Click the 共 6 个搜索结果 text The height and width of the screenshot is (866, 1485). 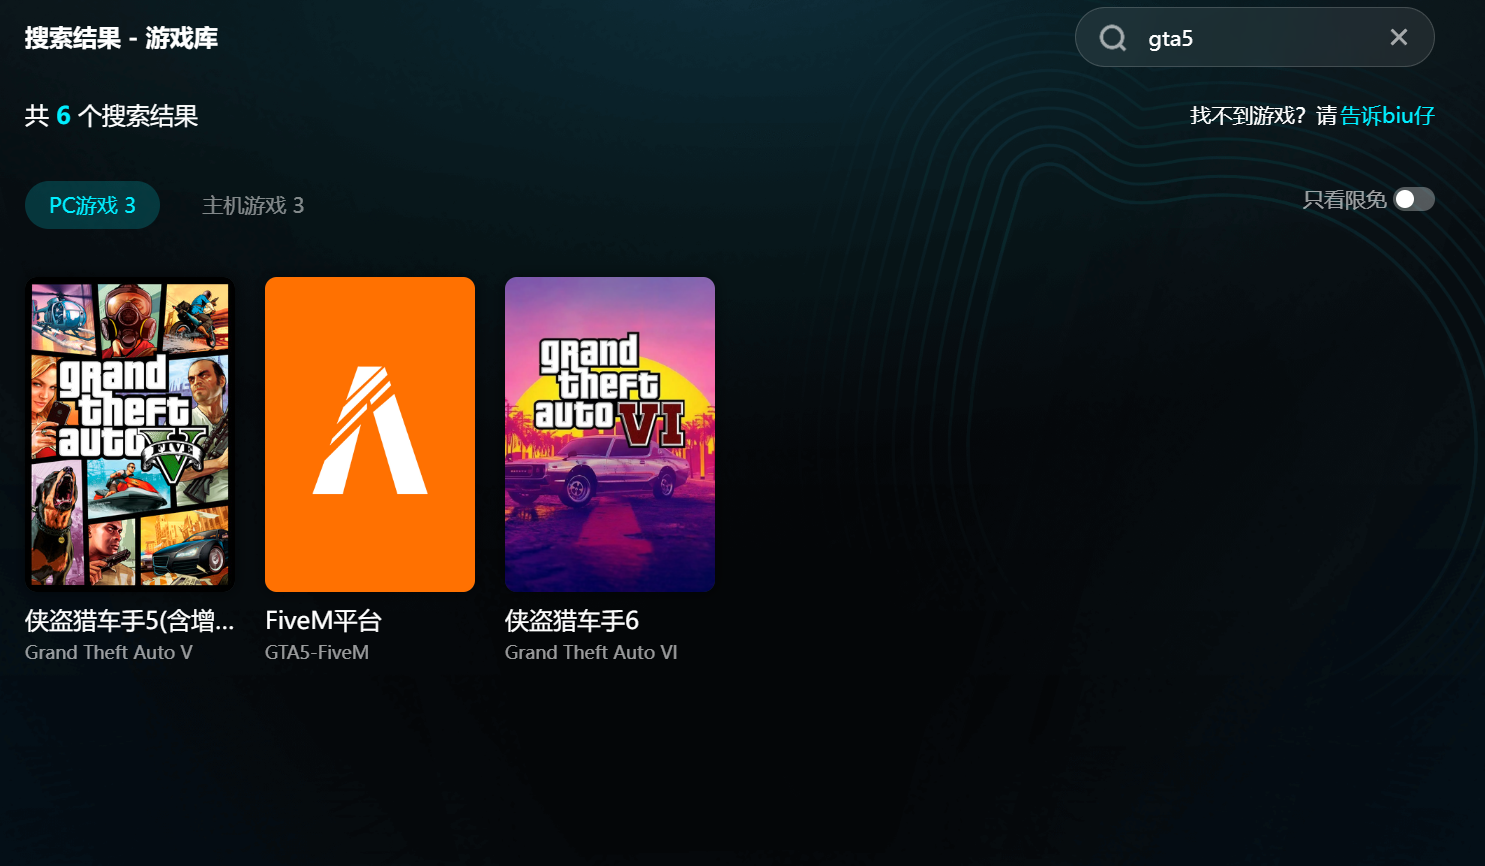tap(111, 116)
